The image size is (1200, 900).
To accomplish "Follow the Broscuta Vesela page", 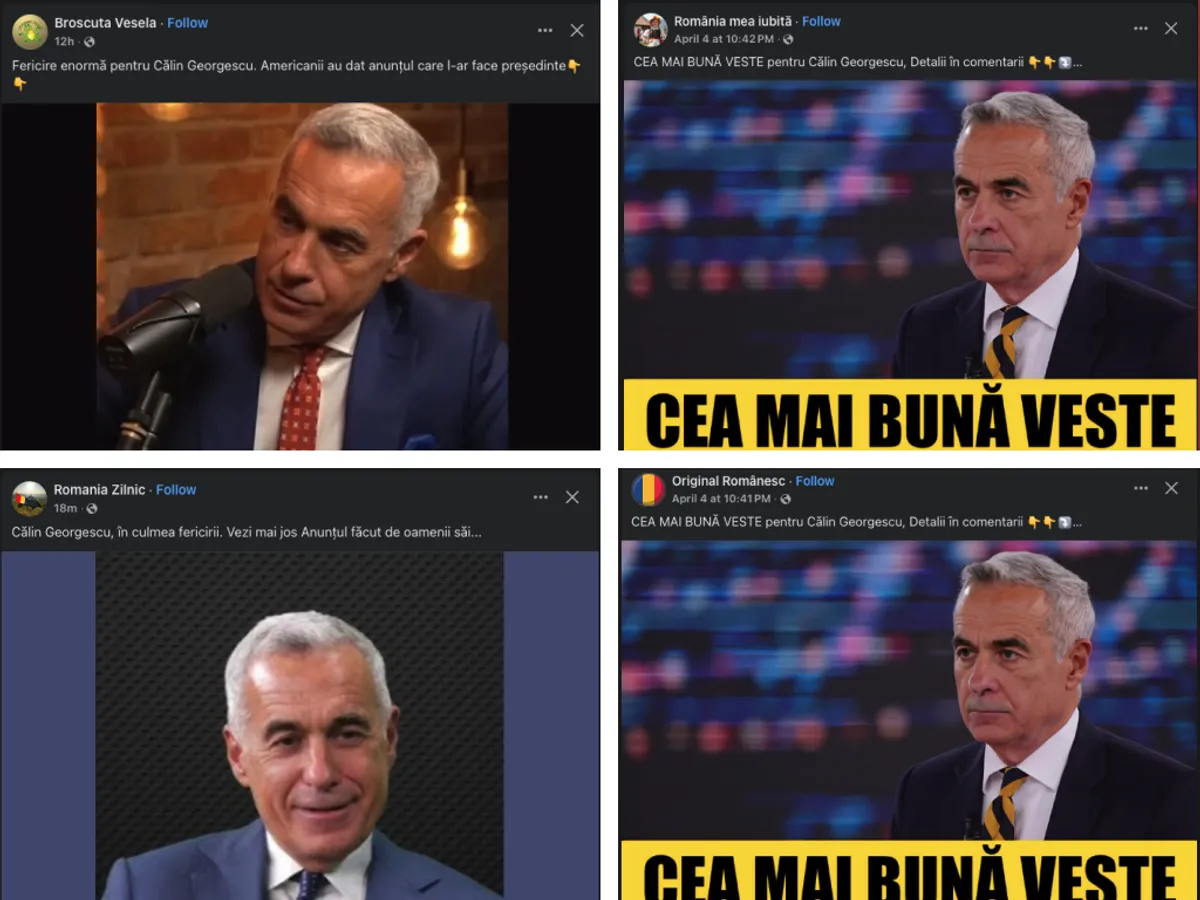I will pyautogui.click(x=188, y=23).
